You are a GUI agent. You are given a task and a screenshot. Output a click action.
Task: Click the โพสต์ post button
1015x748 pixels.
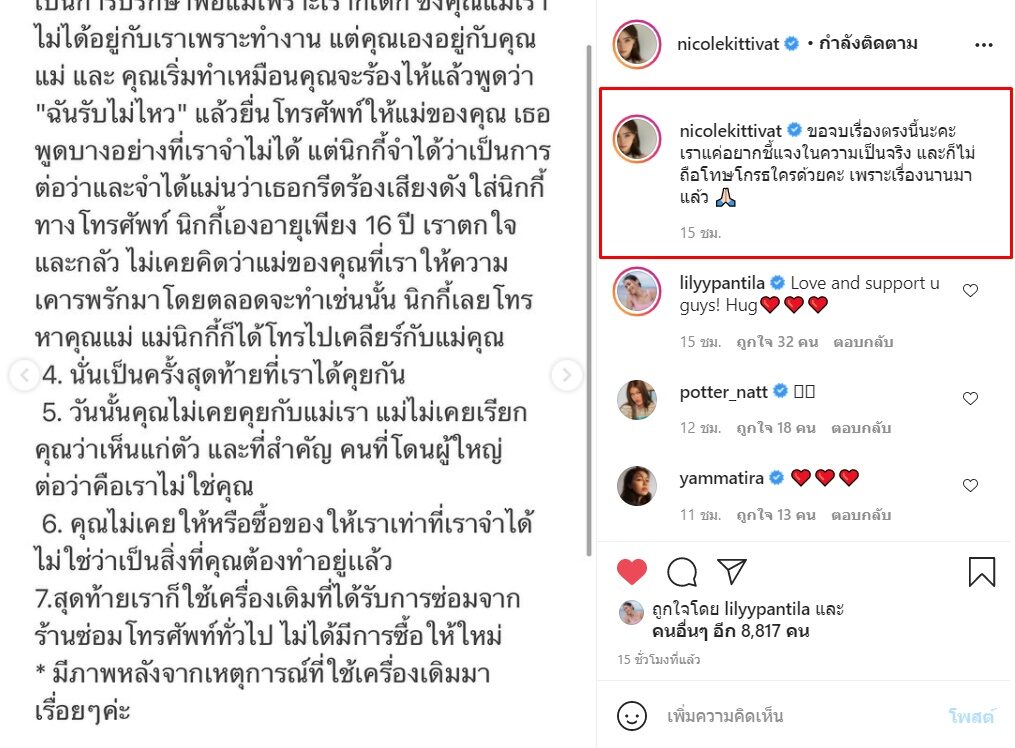point(970,716)
